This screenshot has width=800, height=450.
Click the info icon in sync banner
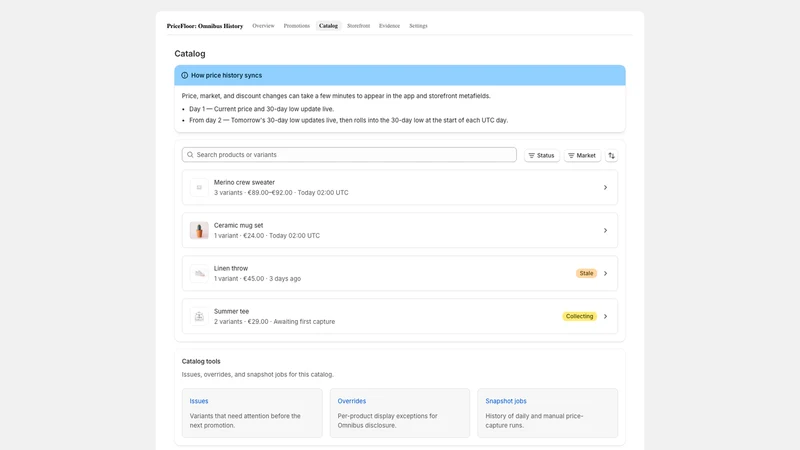(x=185, y=76)
